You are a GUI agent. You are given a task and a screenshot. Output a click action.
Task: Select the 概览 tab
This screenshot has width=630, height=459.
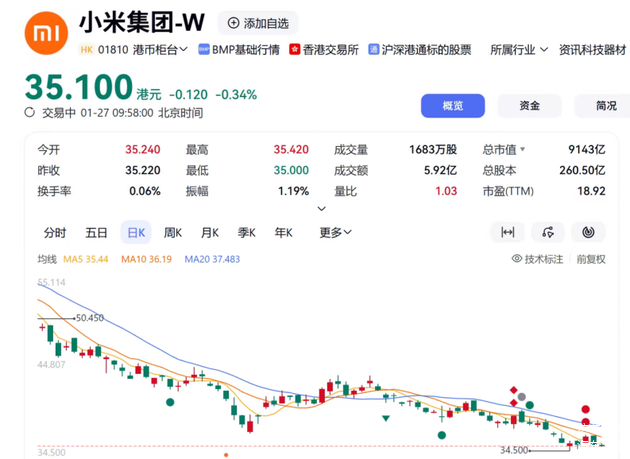tap(452, 106)
